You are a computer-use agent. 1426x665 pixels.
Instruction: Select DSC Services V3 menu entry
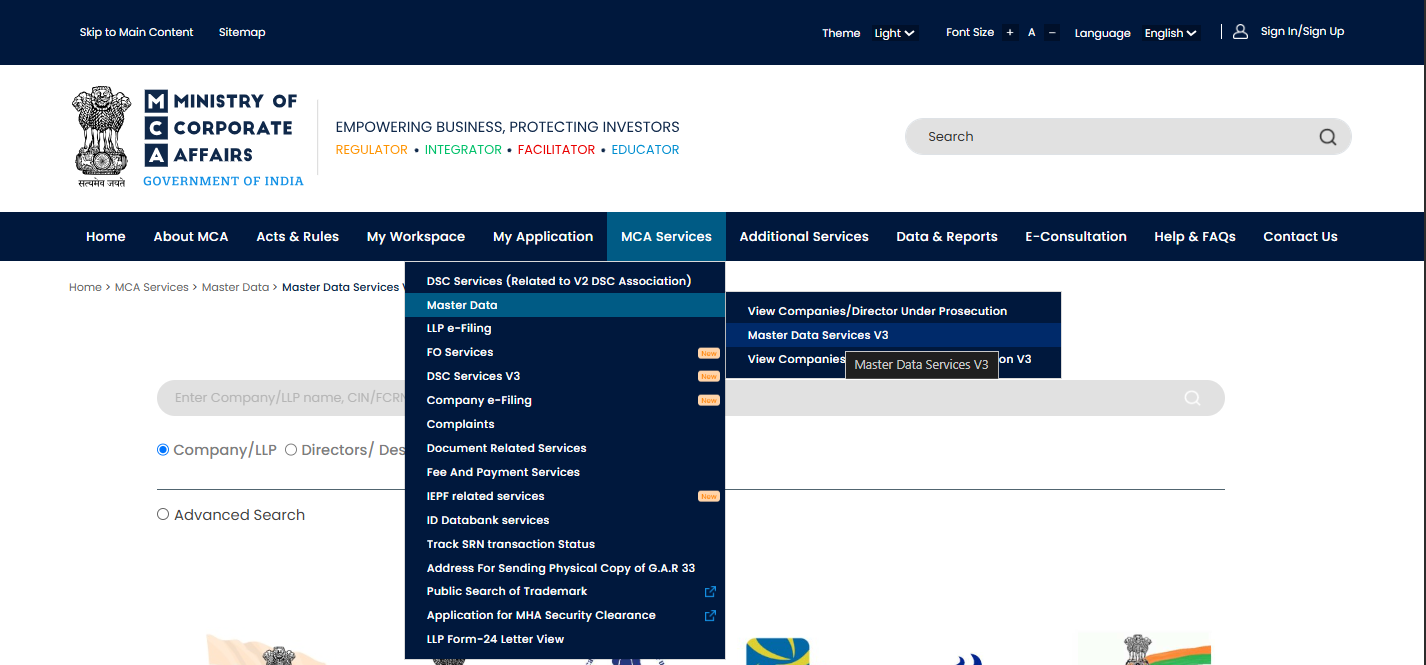(x=565, y=376)
